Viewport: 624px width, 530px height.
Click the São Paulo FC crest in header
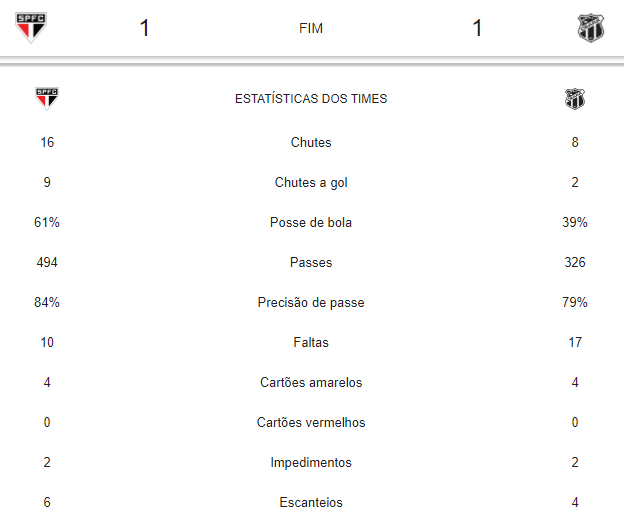[x=32, y=28]
